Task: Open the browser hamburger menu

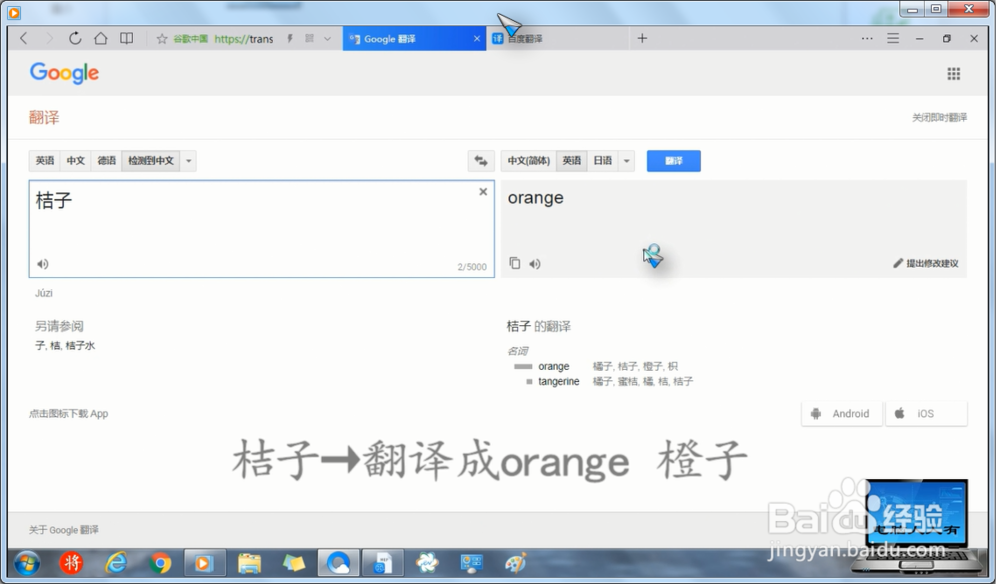Action: coord(893,38)
